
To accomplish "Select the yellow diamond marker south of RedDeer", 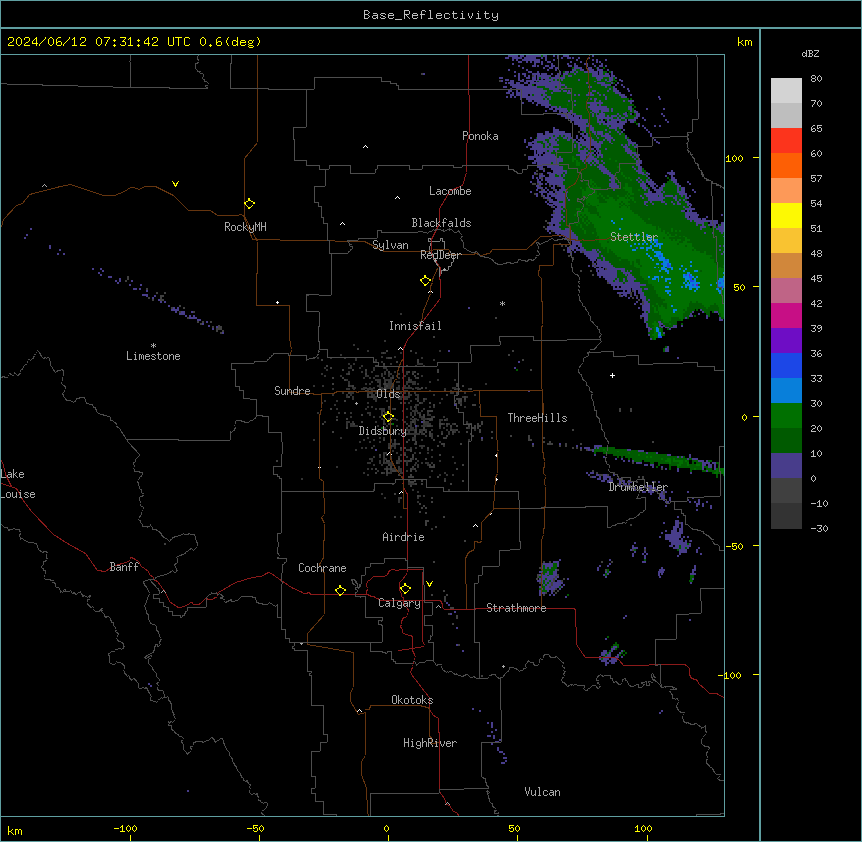I will [426, 281].
